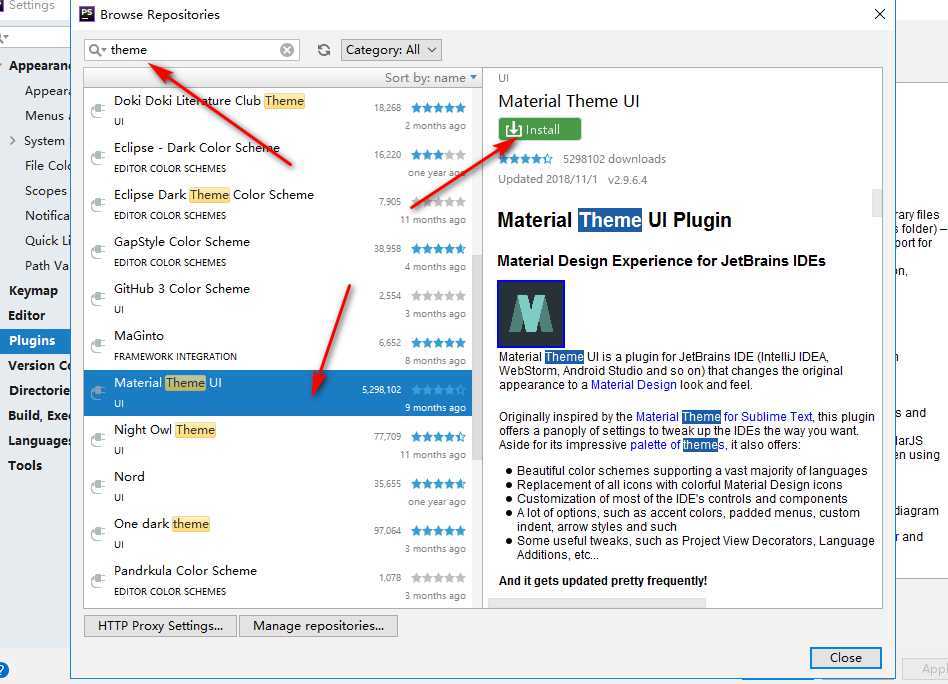Viewport: 948px width, 684px height.
Task: Select MaGinto plugin
Action: click(x=278, y=346)
